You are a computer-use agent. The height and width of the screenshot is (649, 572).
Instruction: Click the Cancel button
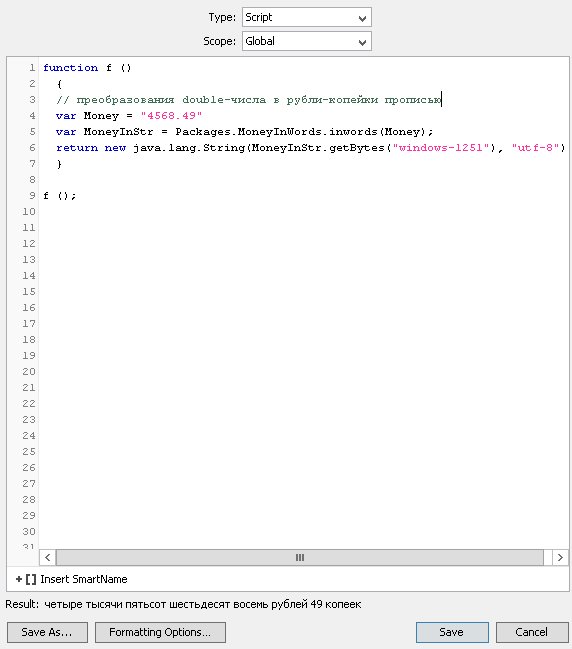[532, 632]
